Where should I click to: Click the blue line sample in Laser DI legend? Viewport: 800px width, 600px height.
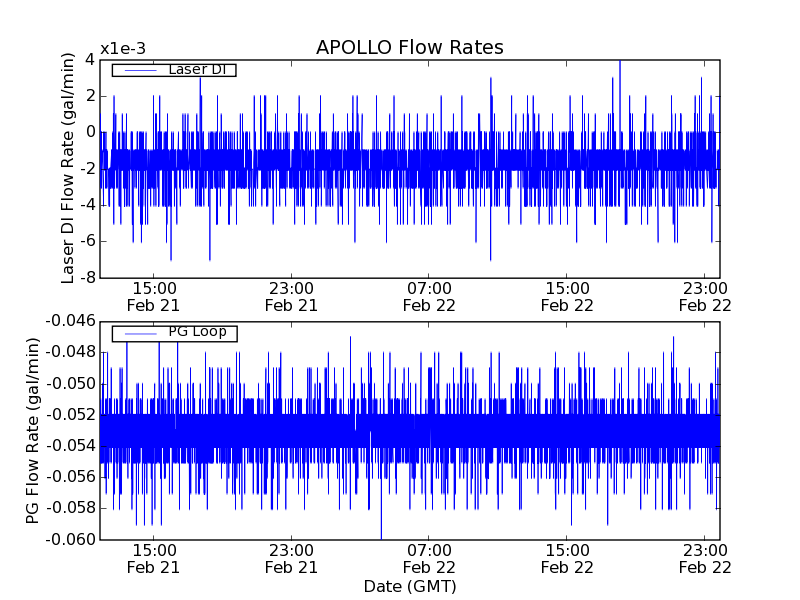coord(136,70)
